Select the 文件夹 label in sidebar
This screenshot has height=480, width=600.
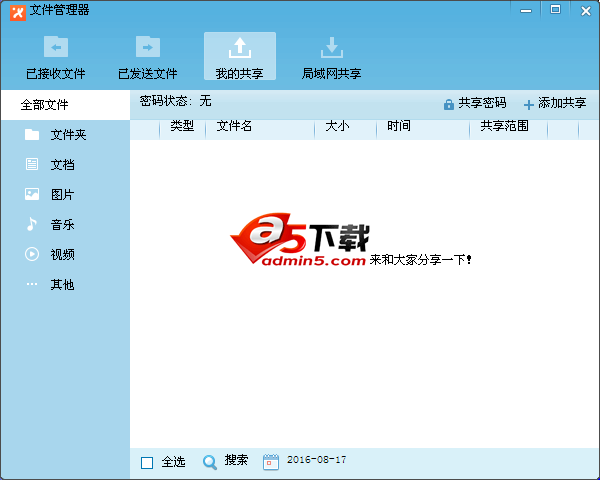[x=68, y=135]
